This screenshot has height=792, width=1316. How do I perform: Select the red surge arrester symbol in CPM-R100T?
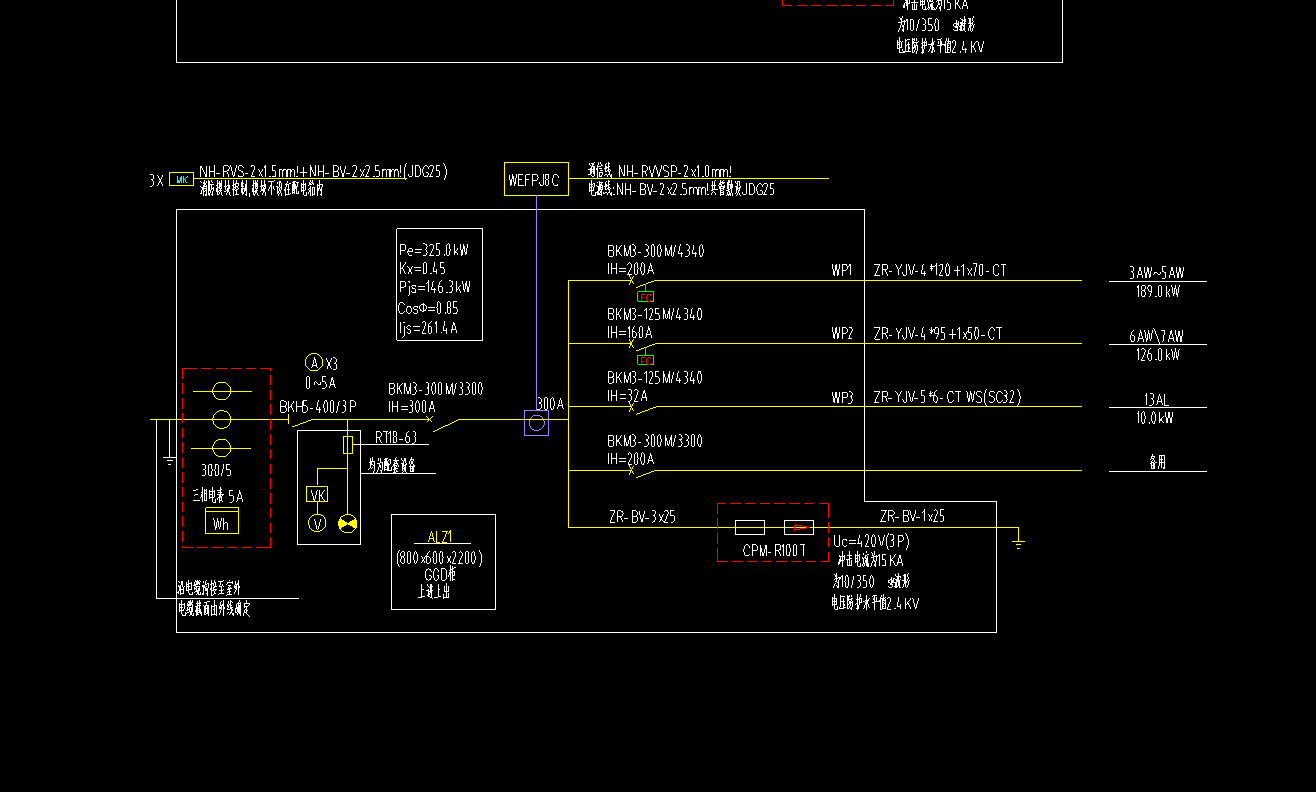799,527
